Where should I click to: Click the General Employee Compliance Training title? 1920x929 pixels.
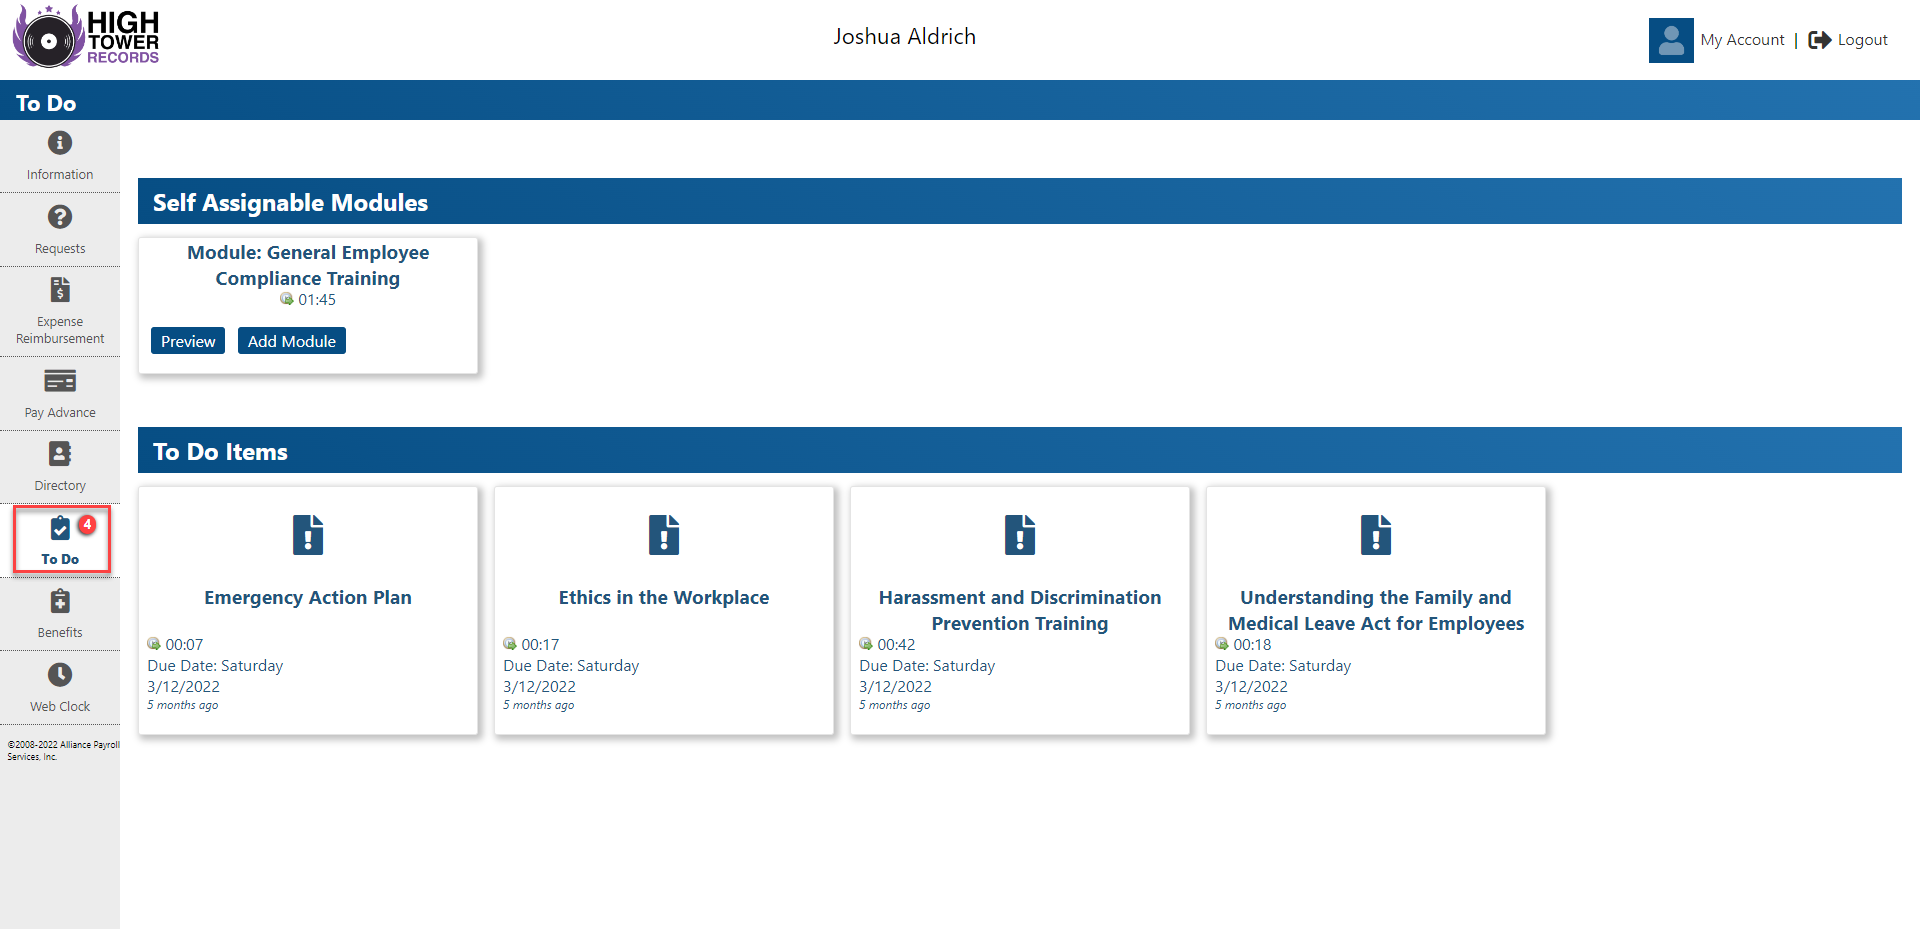click(x=308, y=265)
